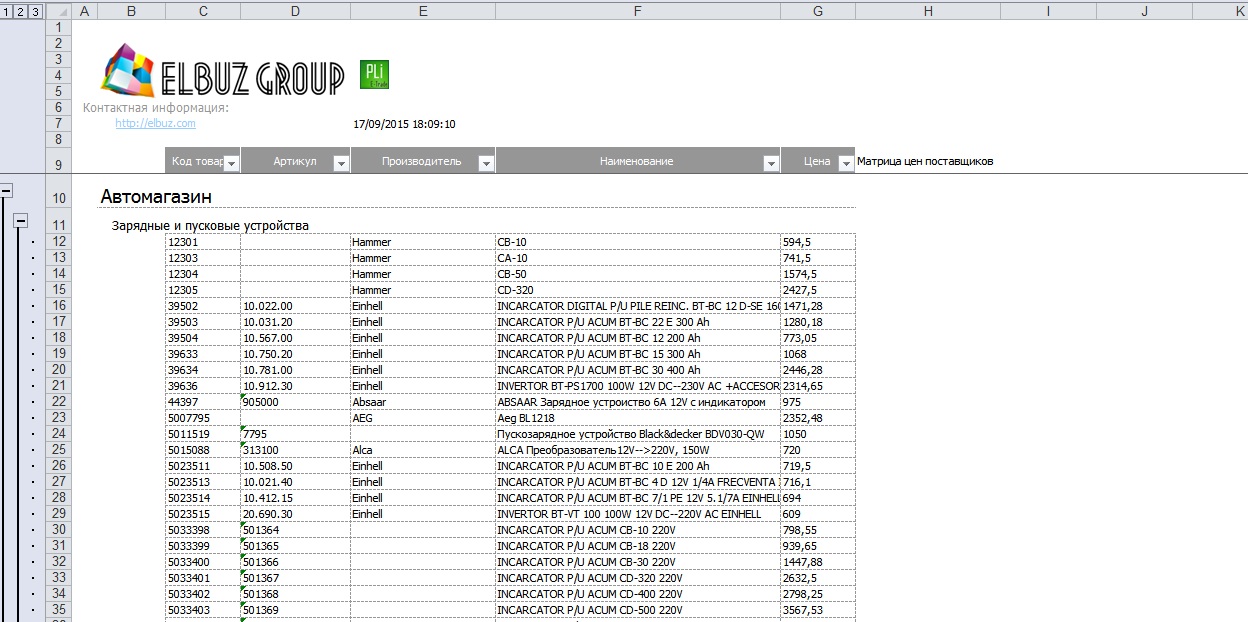Select column H header
This screenshot has width=1248, height=622.
tap(928, 10)
